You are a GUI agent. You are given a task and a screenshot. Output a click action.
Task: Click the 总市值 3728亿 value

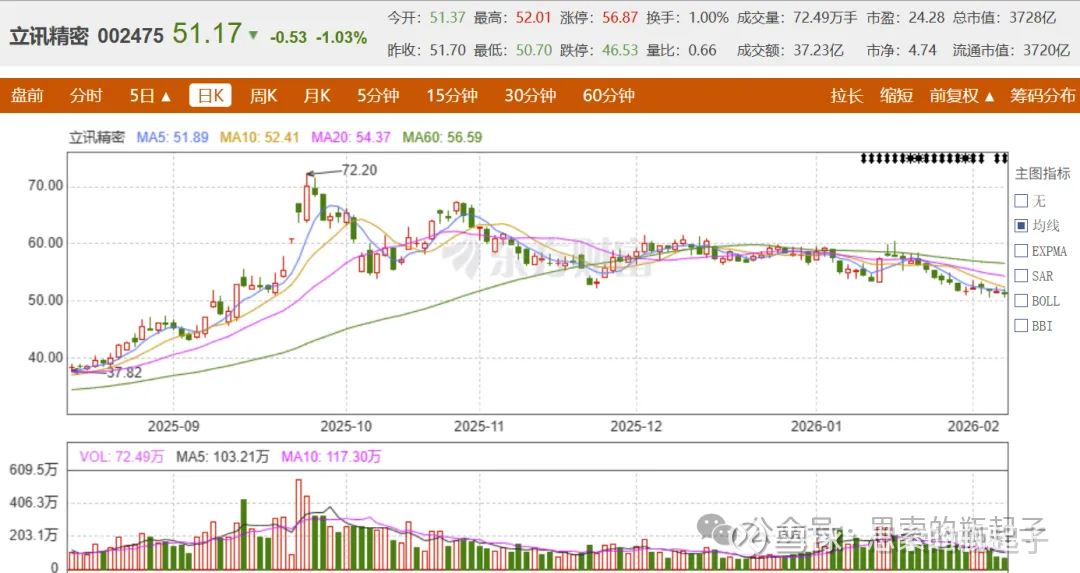(1032, 17)
